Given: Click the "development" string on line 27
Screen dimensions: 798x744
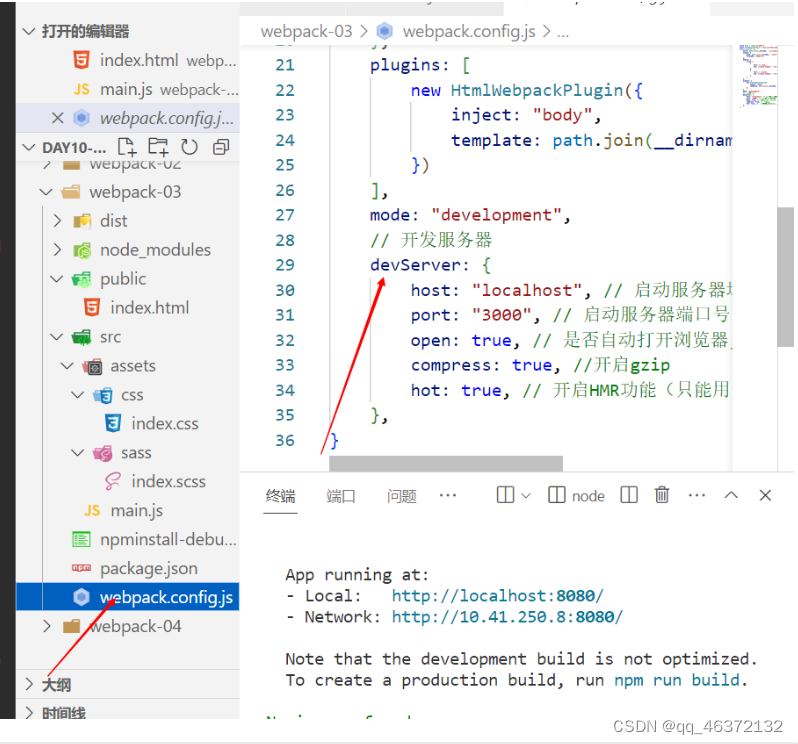Looking at the screenshot, I should pyautogui.click(x=496, y=215).
